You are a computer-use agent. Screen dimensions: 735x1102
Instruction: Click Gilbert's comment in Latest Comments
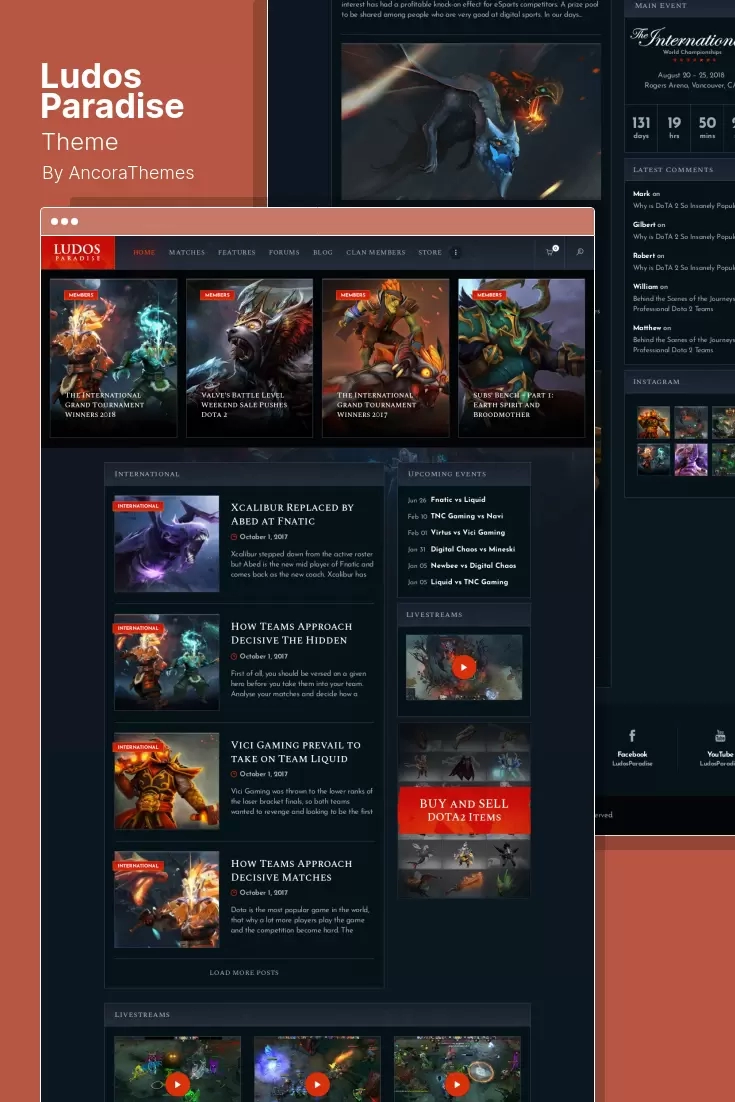click(683, 231)
